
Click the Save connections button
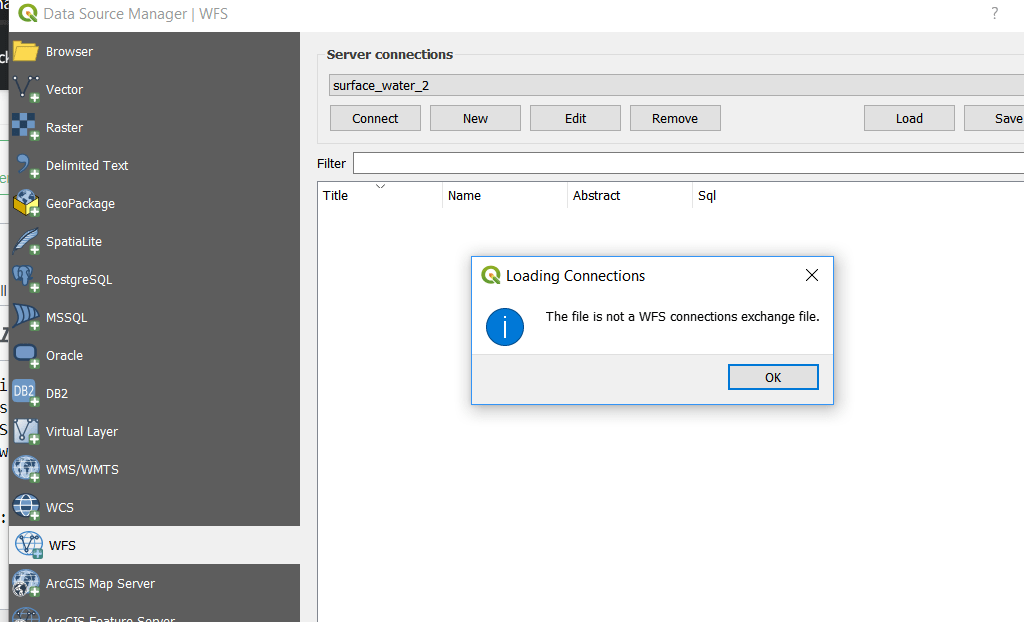pyautogui.click(x=994, y=118)
